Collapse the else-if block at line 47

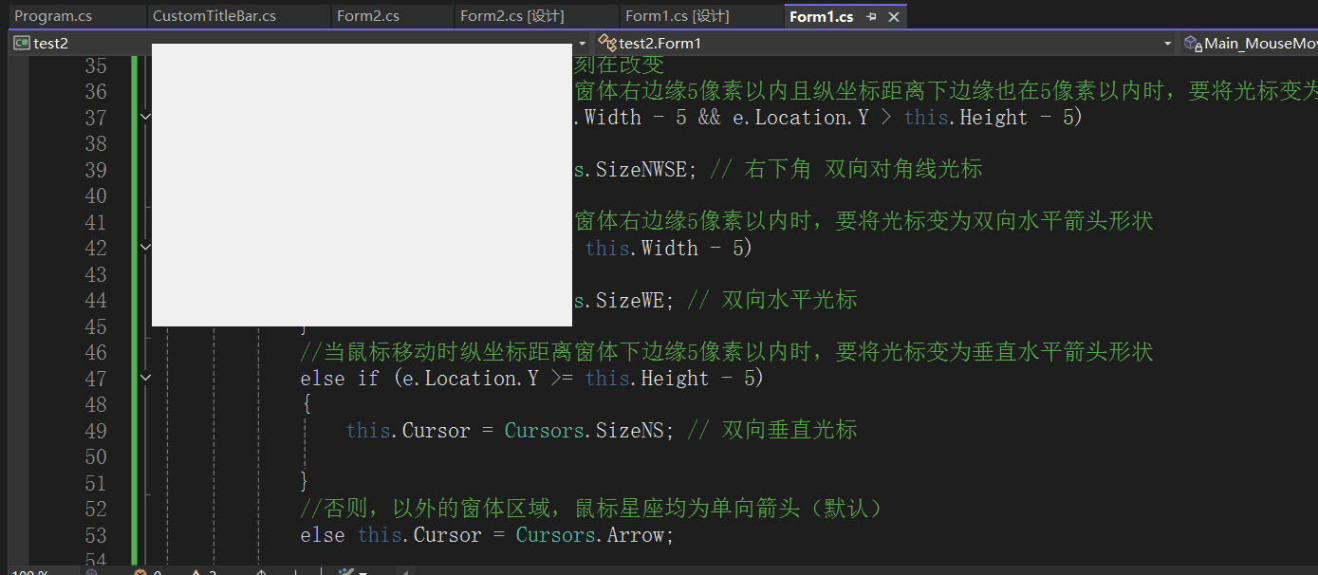click(x=146, y=378)
